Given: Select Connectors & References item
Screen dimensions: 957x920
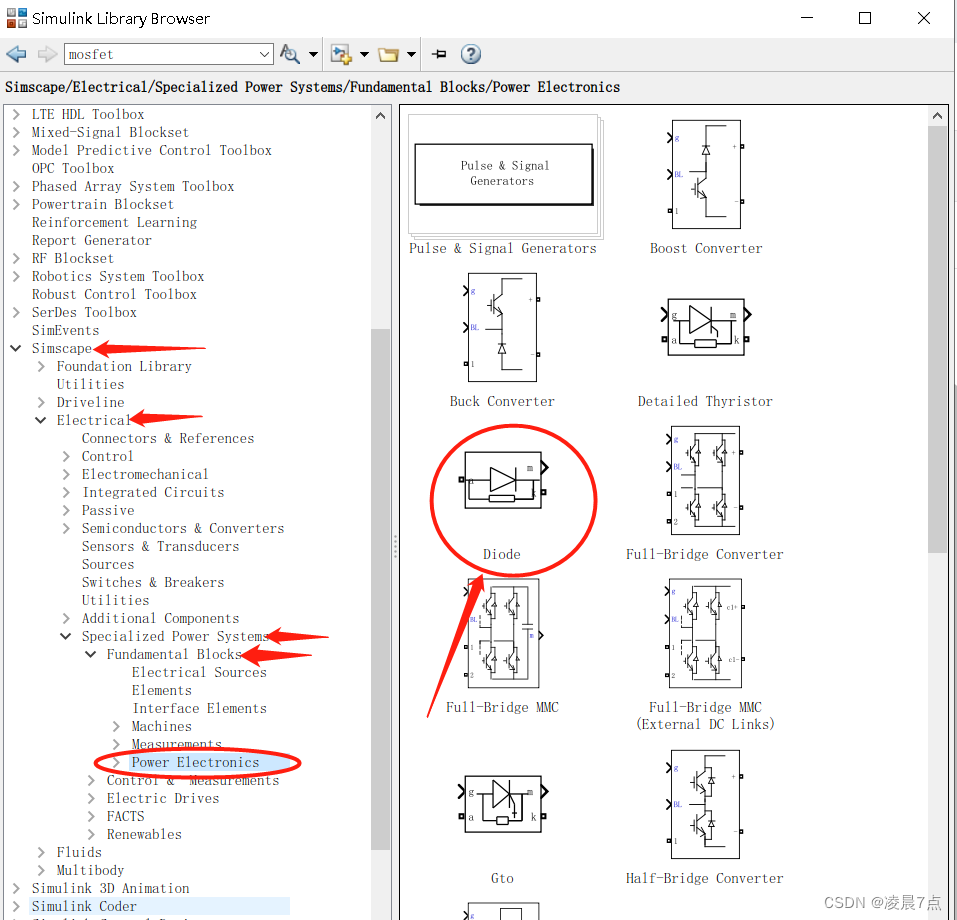Looking at the screenshot, I should (x=168, y=438).
